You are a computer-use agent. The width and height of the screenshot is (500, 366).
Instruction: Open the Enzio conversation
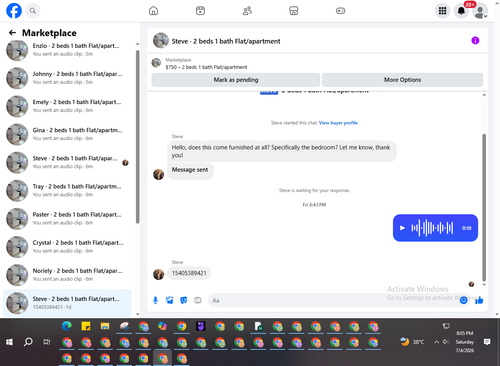click(x=68, y=50)
